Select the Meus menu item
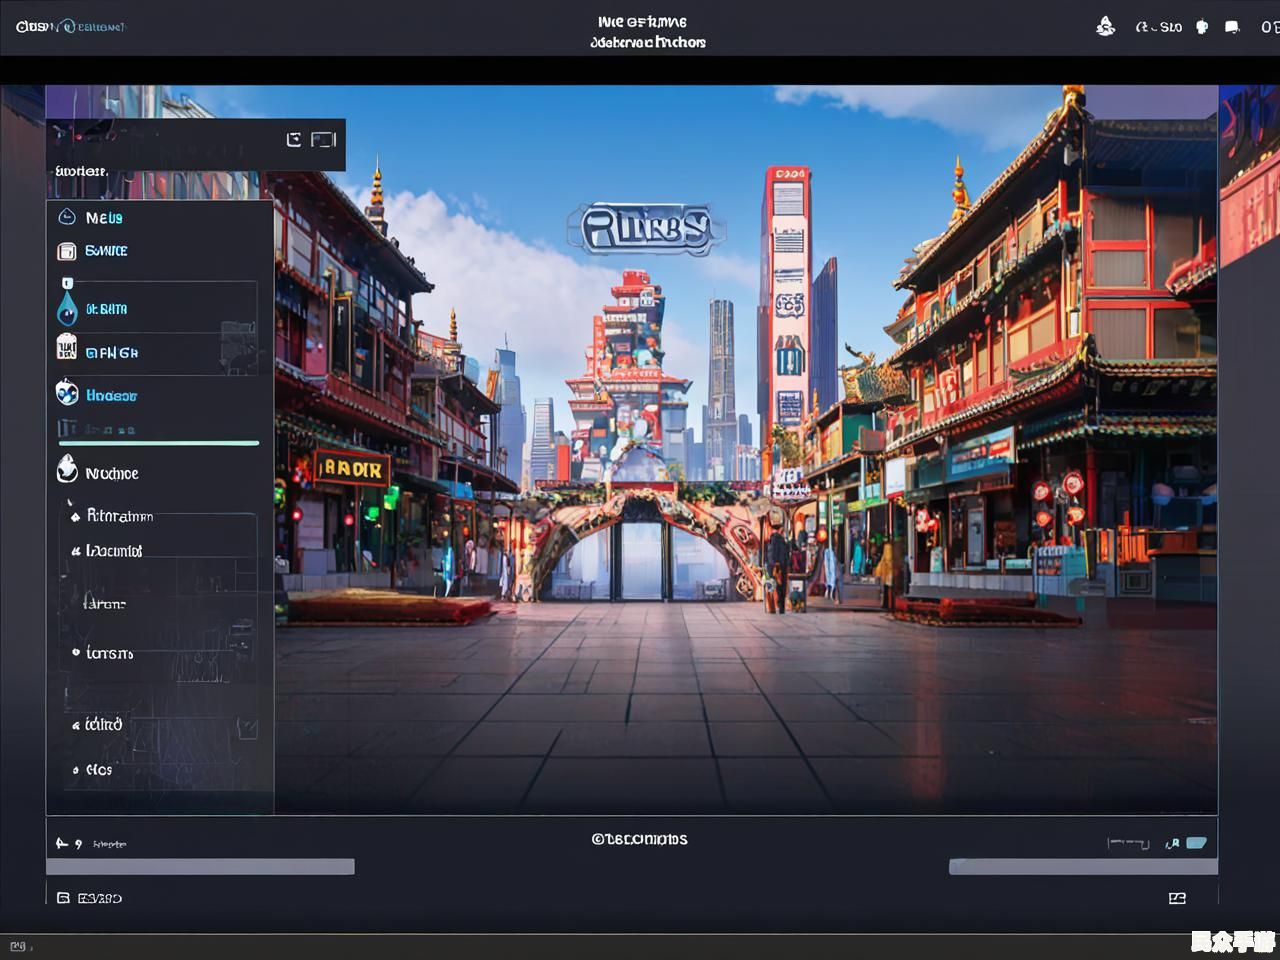This screenshot has width=1280, height=960. click(104, 218)
